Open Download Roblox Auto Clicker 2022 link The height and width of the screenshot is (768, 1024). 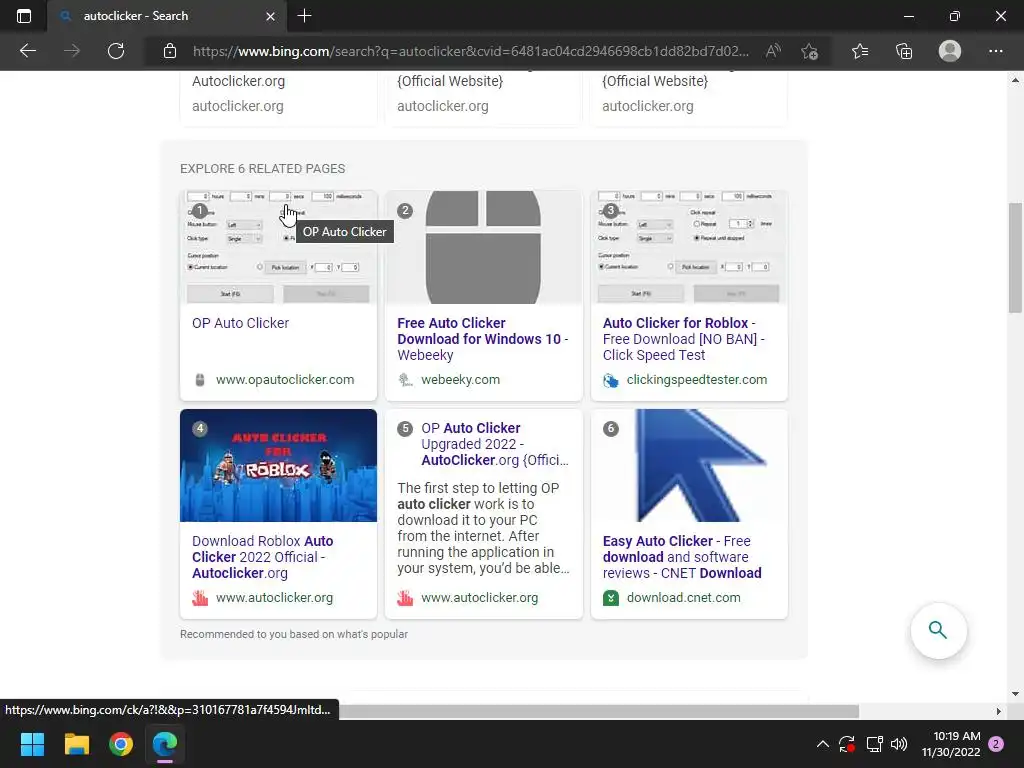pyautogui.click(x=263, y=557)
